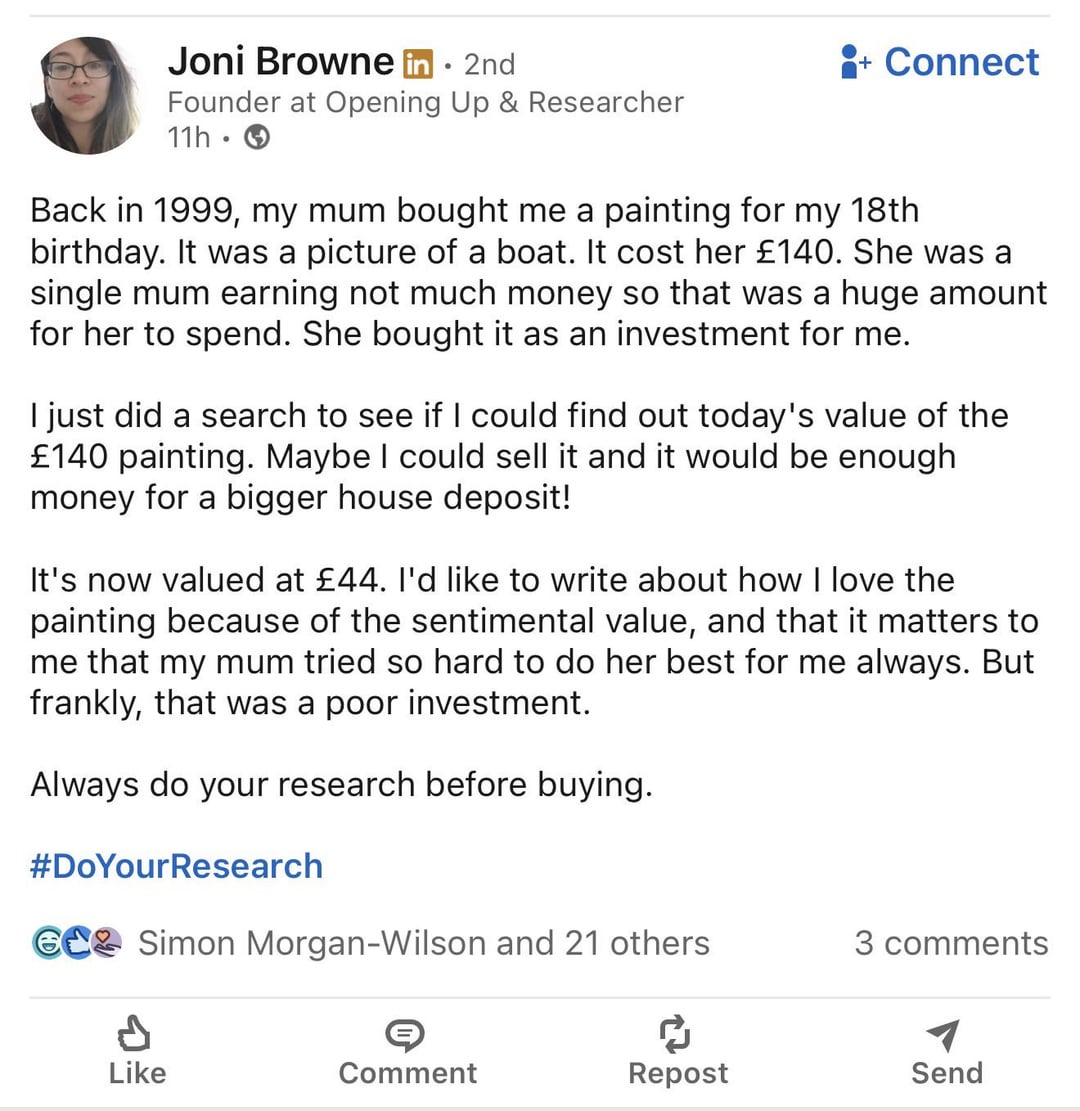The height and width of the screenshot is (1111, 1080).
Task: Open the #DoYourResearch hashtag
Action: point(177,865)
